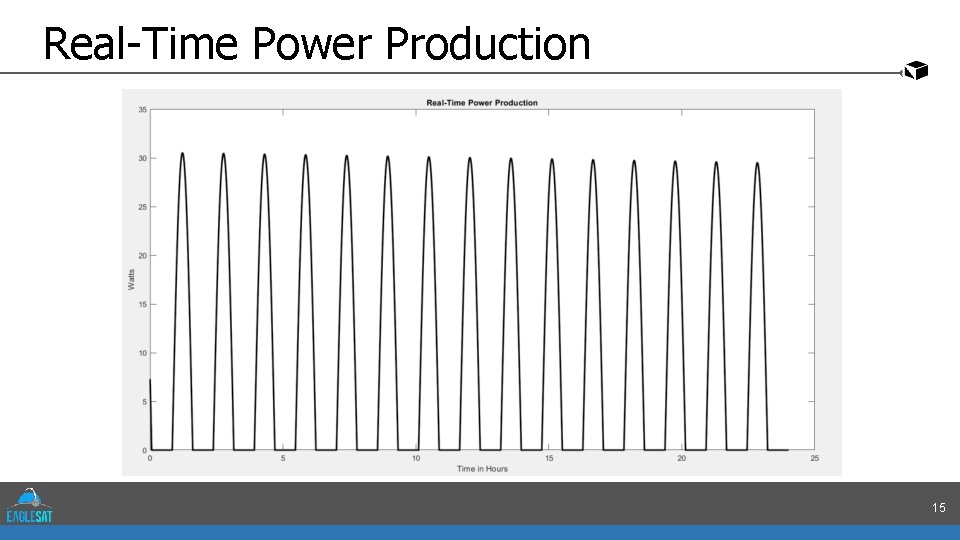The height and width of the screenshot is (540, 960).
Task: Click the y-axis tick label 30
Action: pyautogui.click(x=143, y=159)
